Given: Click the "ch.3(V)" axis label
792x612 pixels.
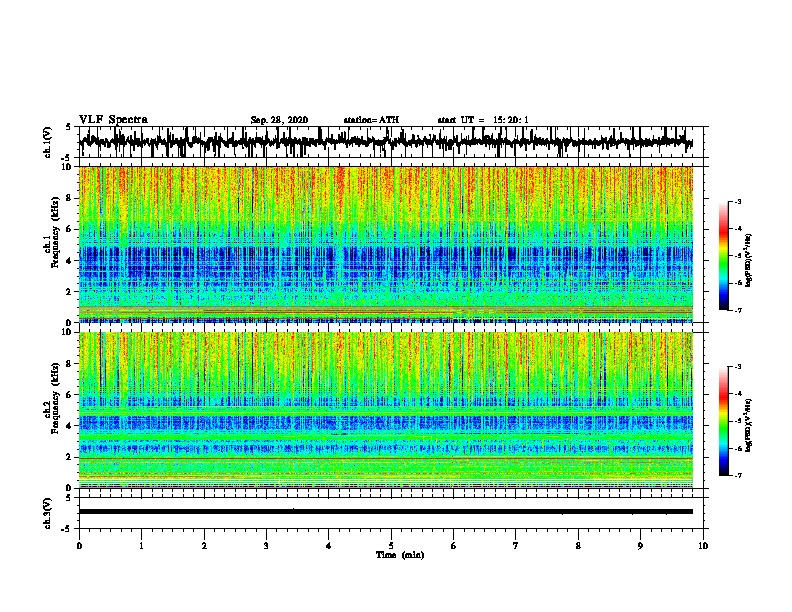Looking at the screenshot, I should [47, 513].
